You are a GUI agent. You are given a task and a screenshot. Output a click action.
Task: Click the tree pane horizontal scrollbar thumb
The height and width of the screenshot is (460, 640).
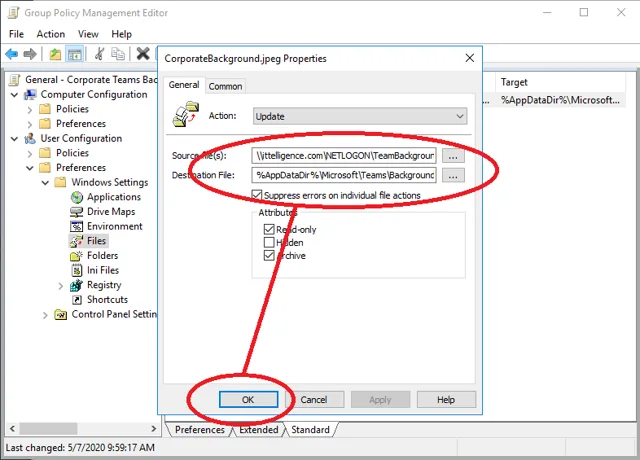coord(49,429)
